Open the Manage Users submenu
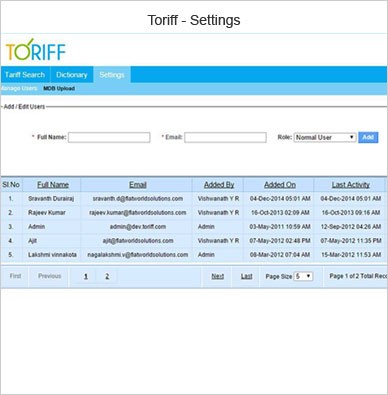The width and height of the screenshot is (388, 395). coord(19,88)
